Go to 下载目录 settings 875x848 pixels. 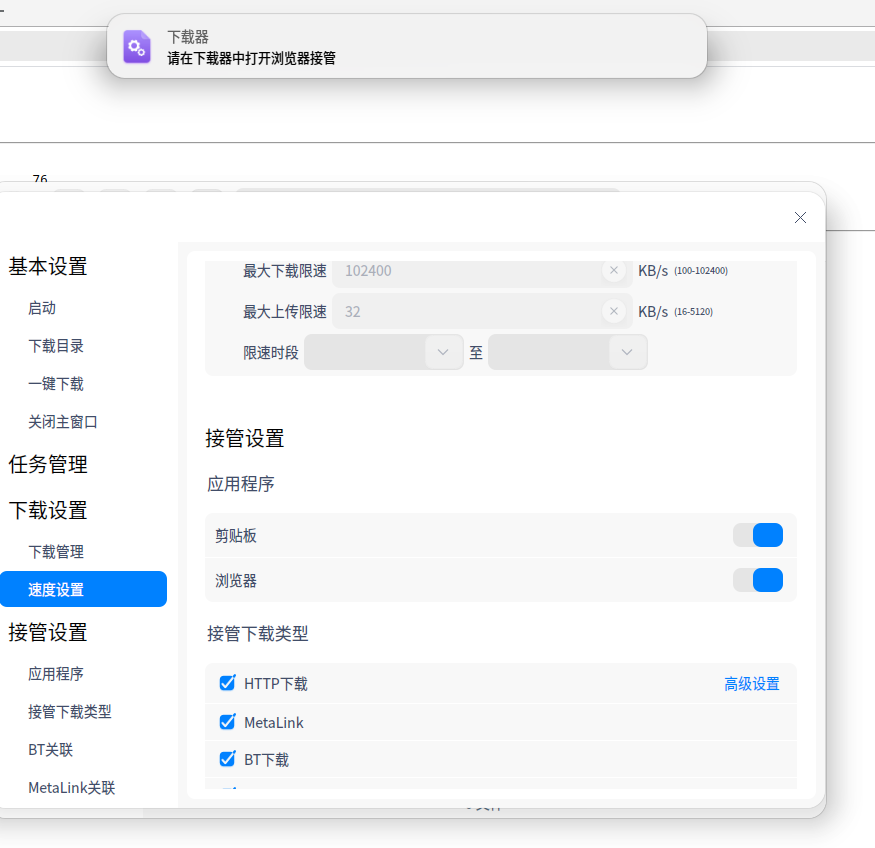coord(56,346)
